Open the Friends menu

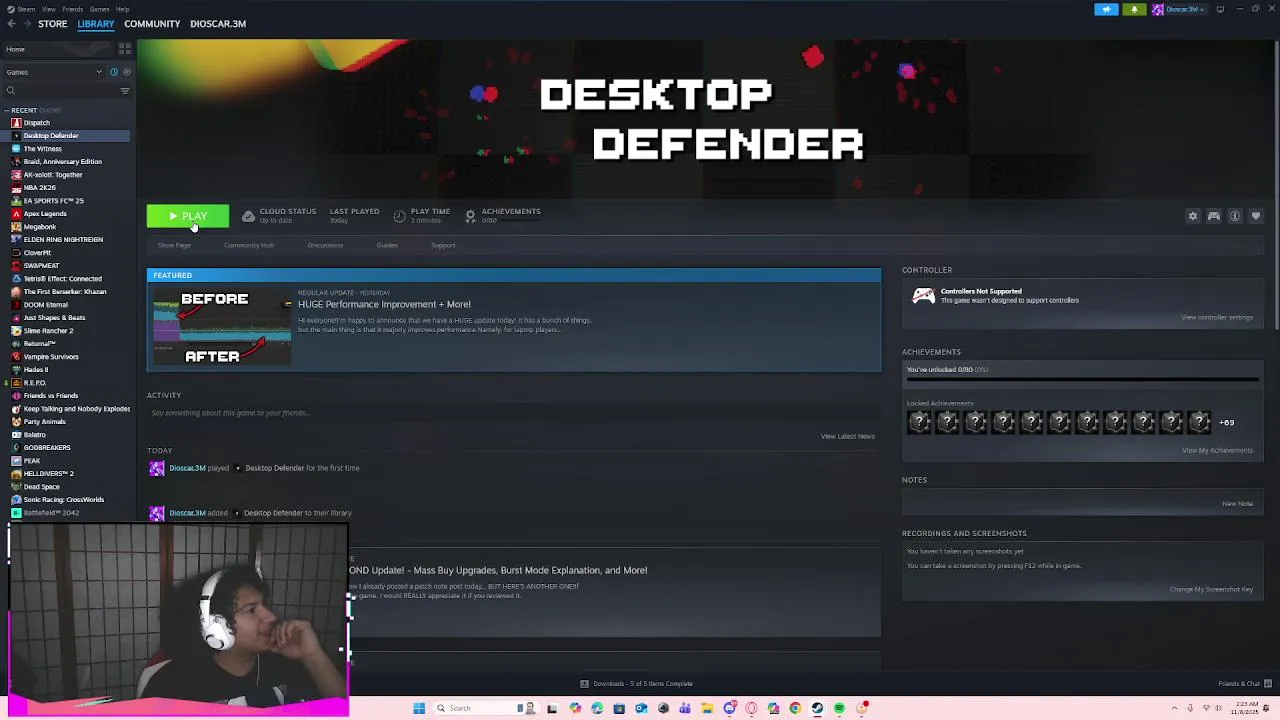tap(72, 9)
